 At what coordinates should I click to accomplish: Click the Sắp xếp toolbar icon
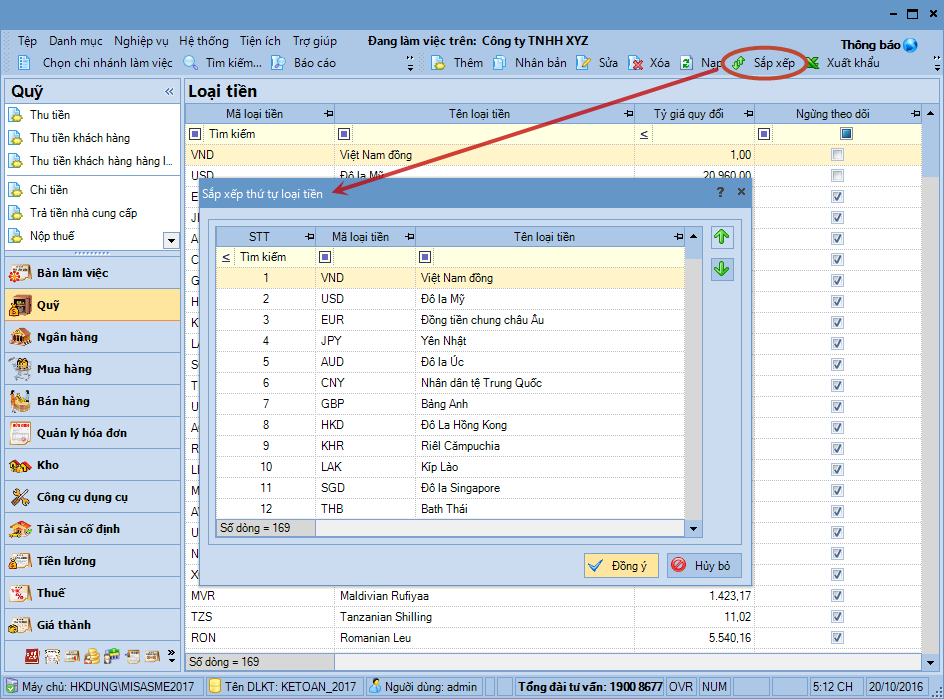pos(739,63)
